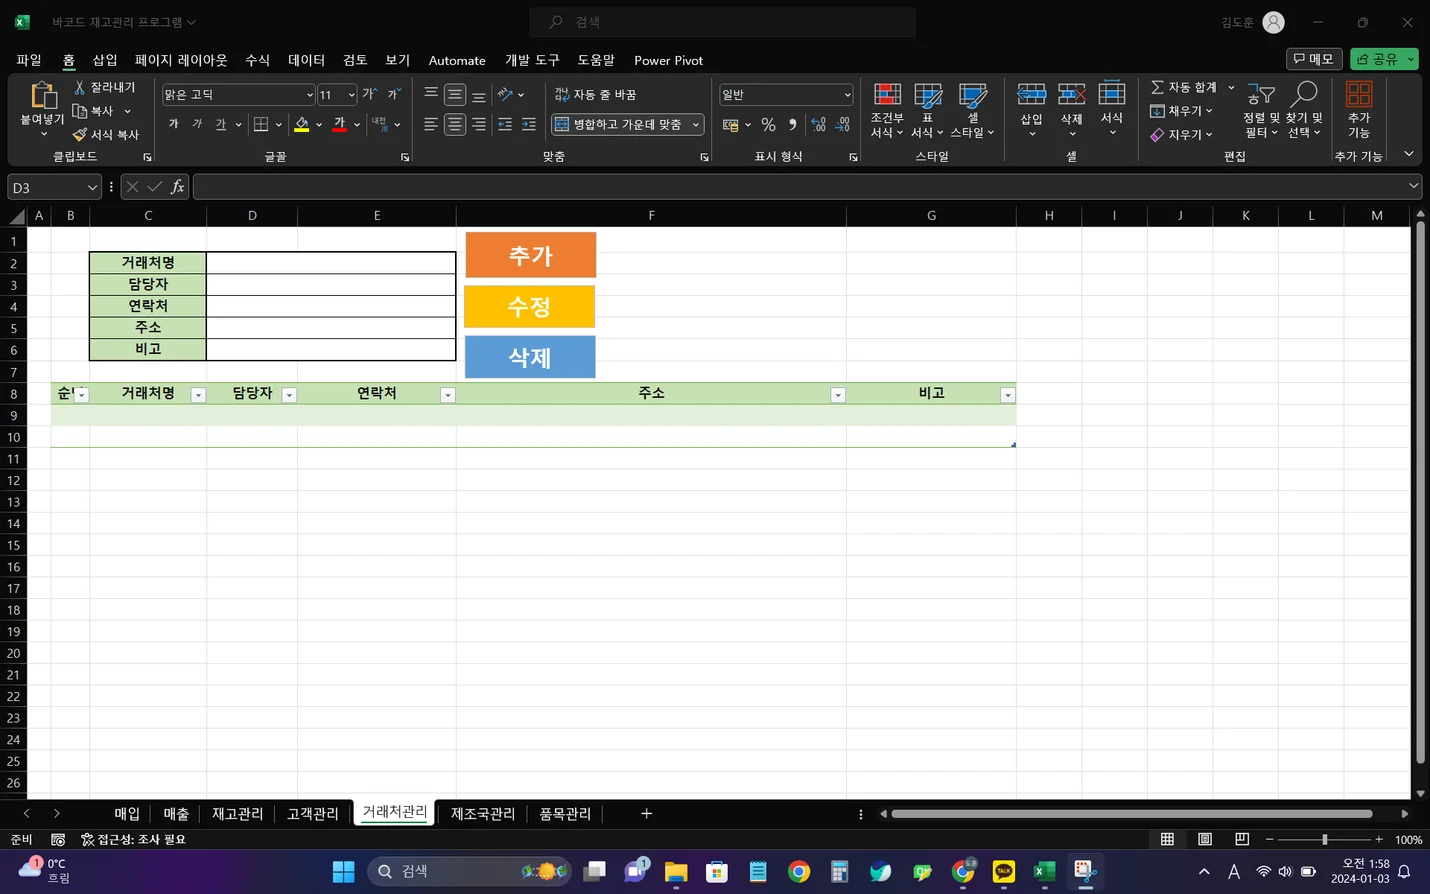Viewport: 1430px width, 894px height.
Task: Click the Increase Decimal icon
Action: pyautogui.click(x=819, y=125)
